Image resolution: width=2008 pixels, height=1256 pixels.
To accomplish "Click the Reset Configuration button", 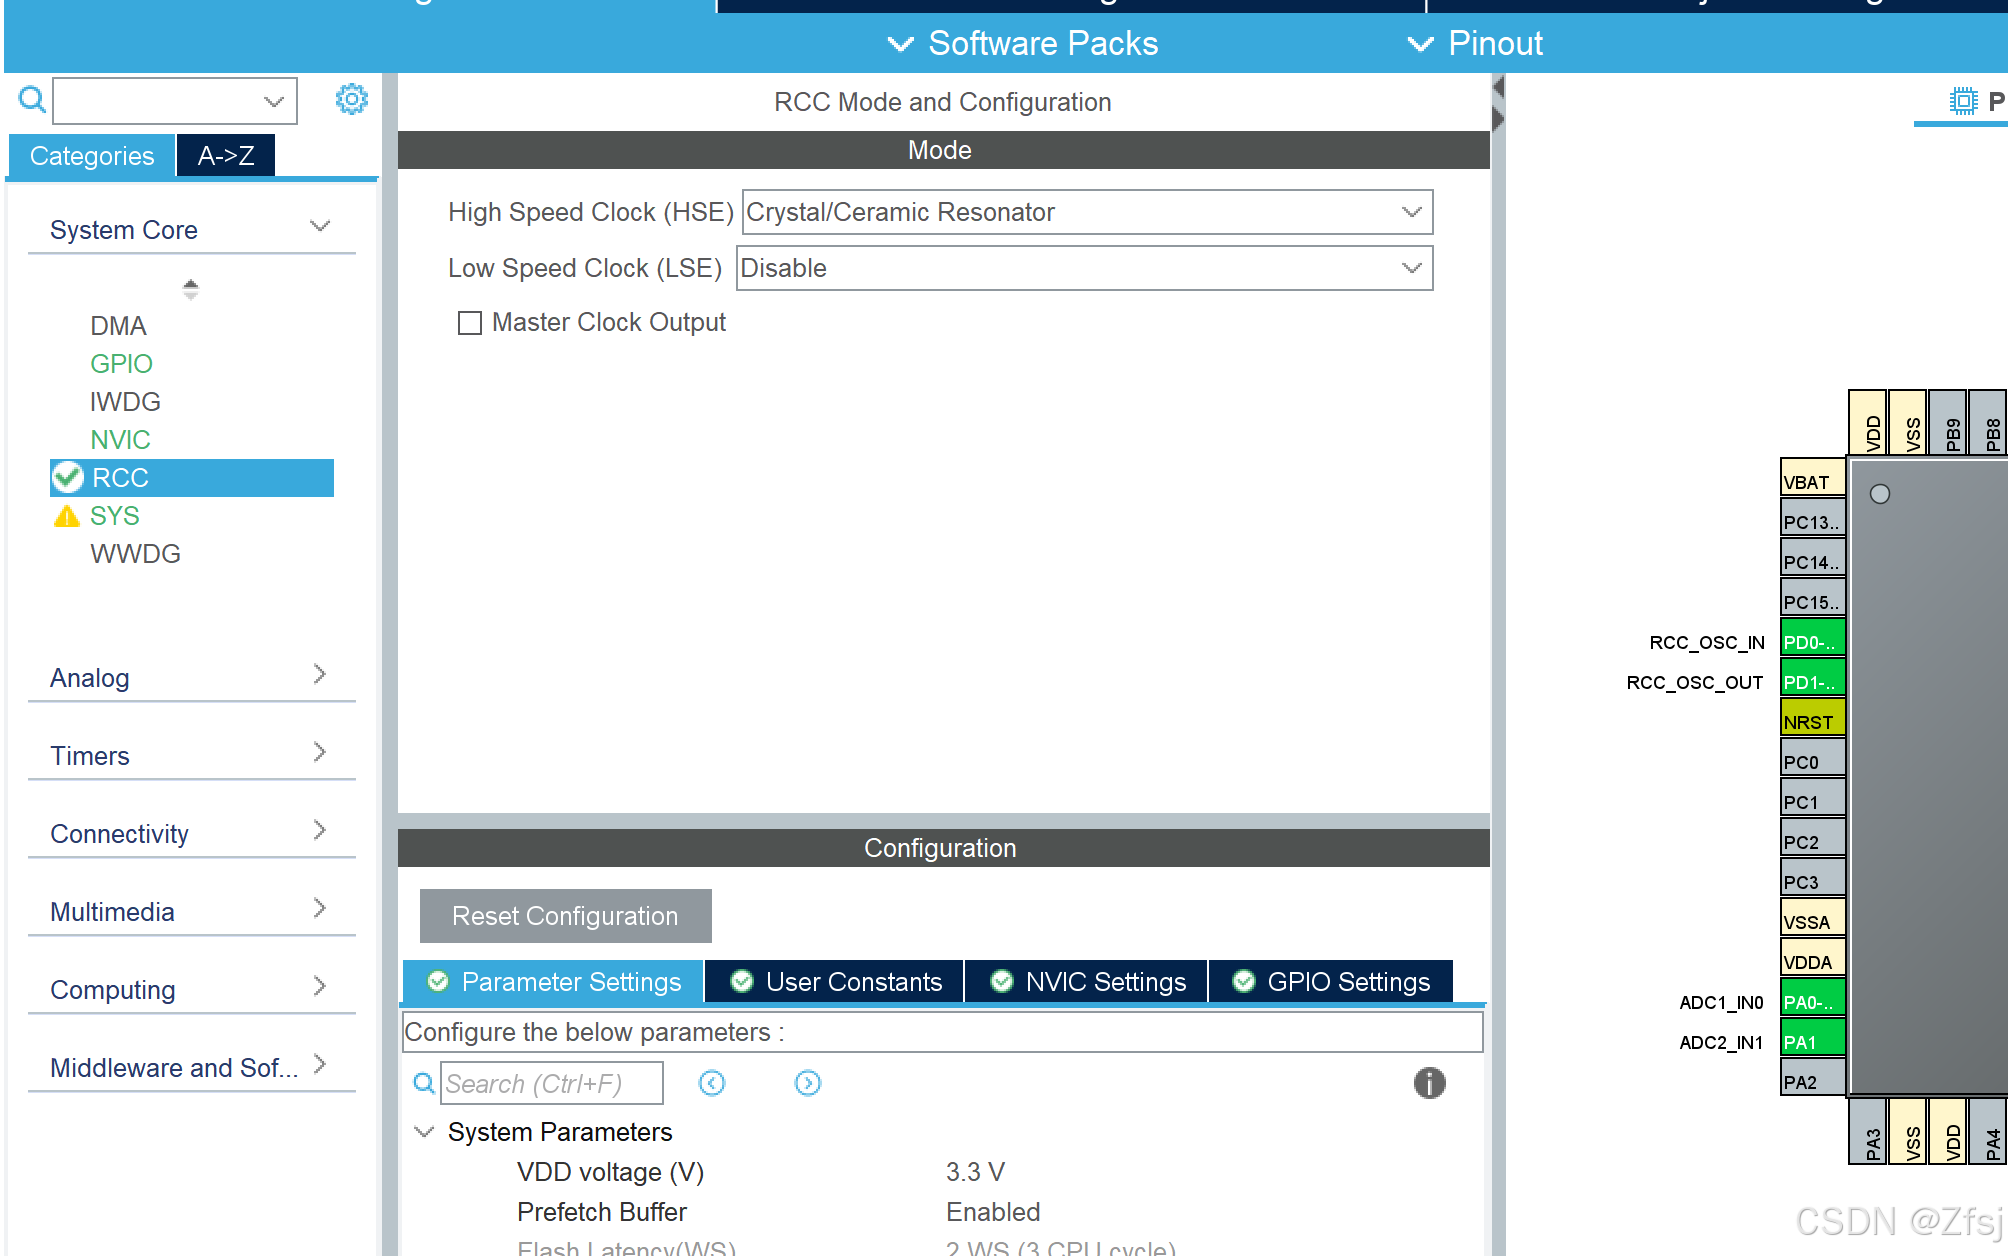I will point(565,916).
